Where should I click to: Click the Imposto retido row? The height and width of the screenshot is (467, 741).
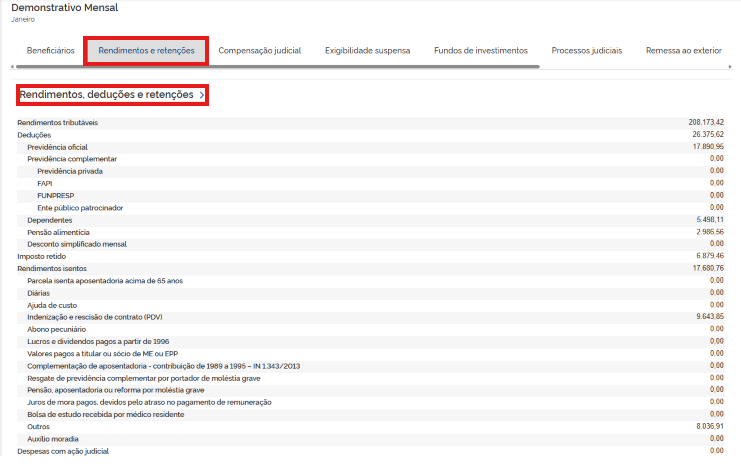pos(370,256)
